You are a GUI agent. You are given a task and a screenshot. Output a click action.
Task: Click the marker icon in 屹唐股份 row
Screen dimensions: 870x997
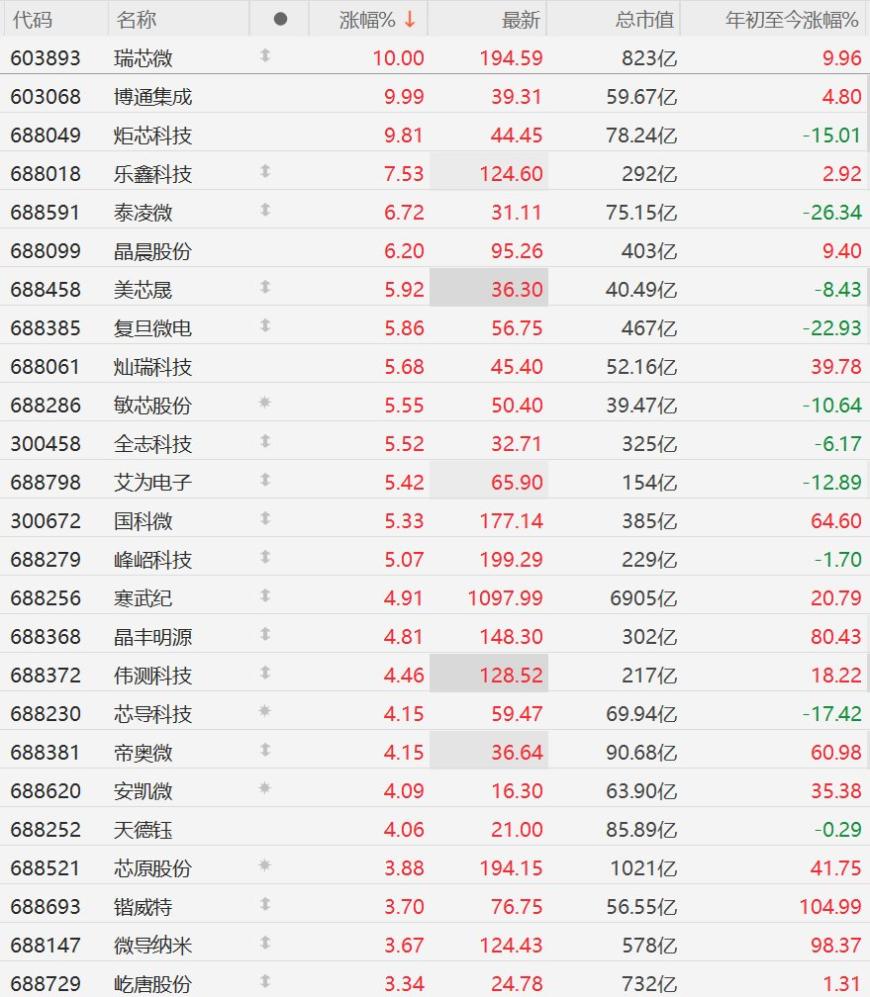[265, 982]
